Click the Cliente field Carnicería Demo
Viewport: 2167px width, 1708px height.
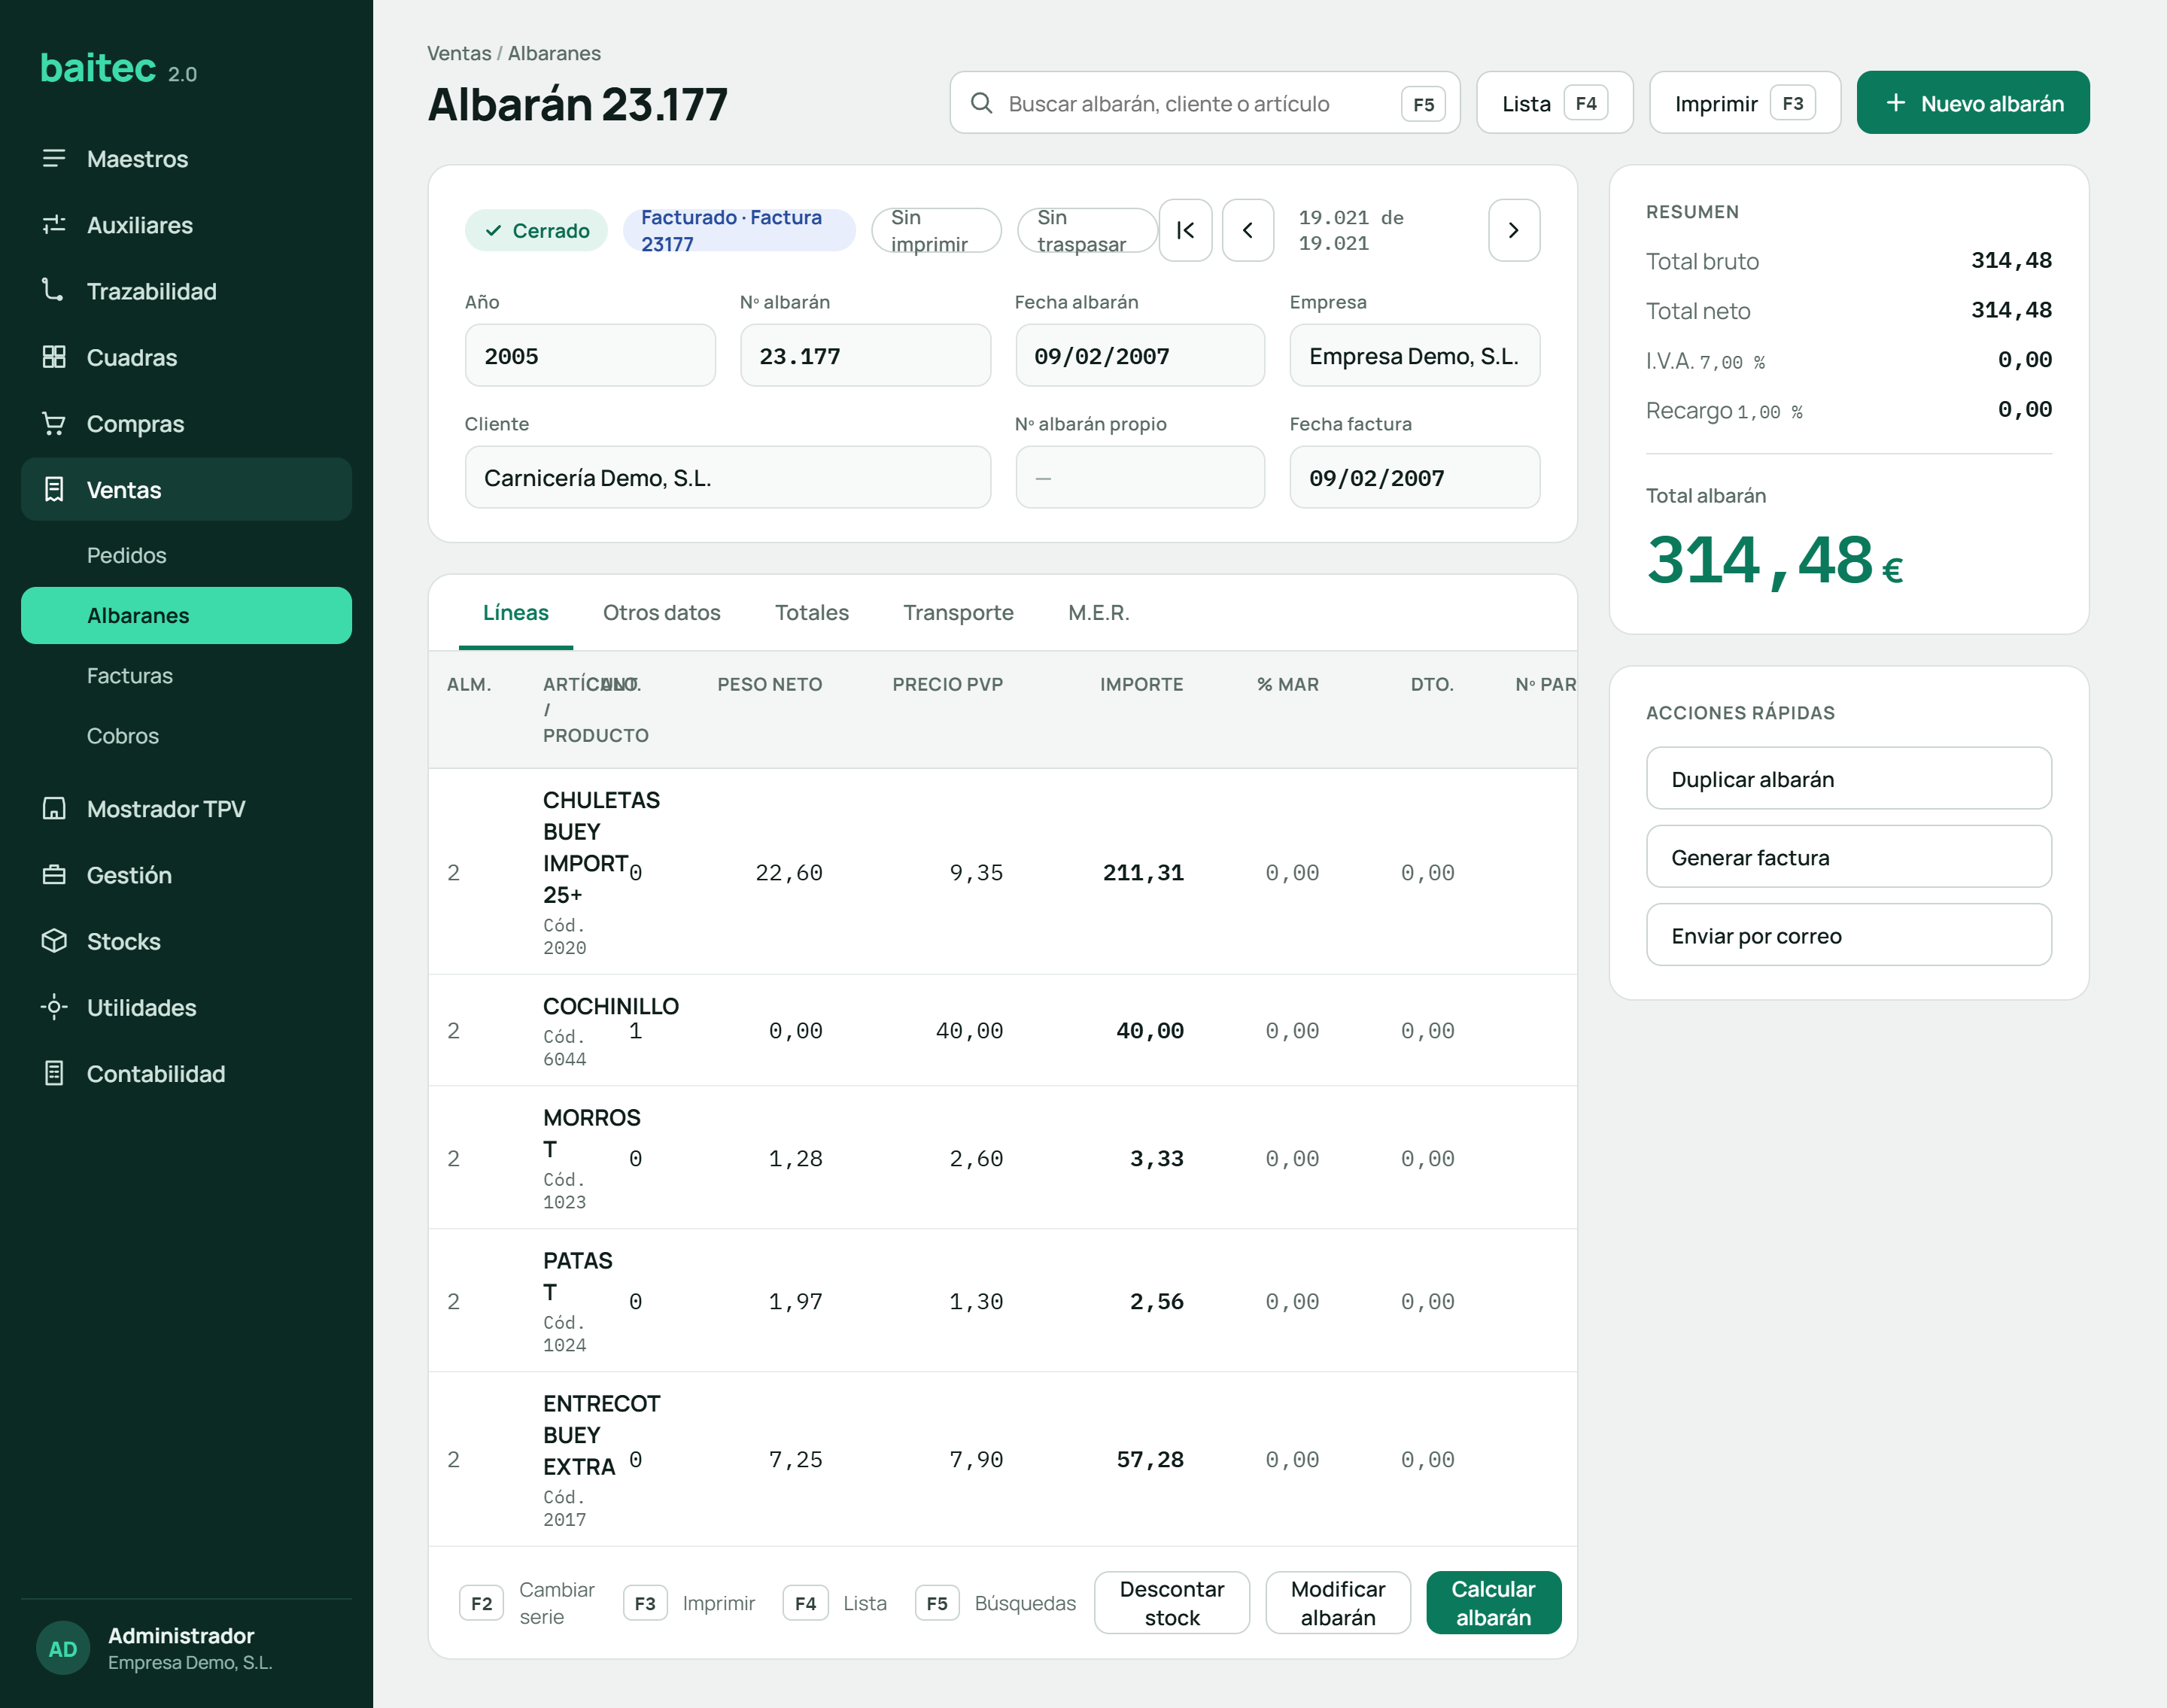coord(728,477)
